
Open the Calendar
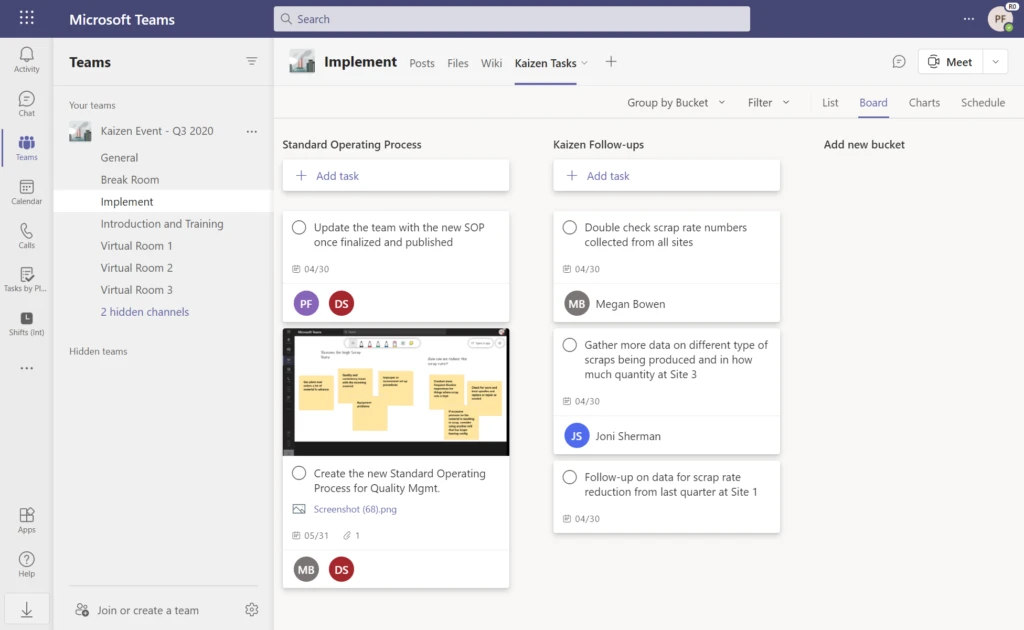[26, 189]
